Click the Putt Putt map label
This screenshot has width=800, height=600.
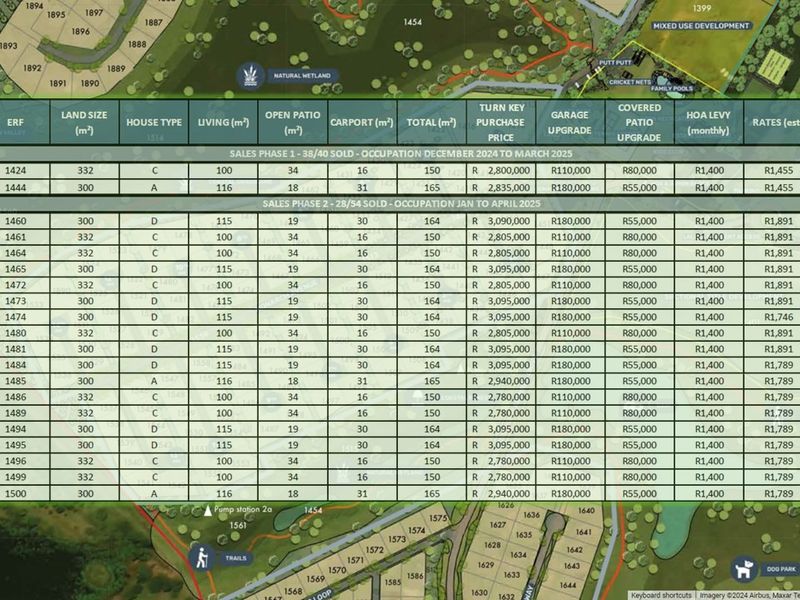[614, 60]
